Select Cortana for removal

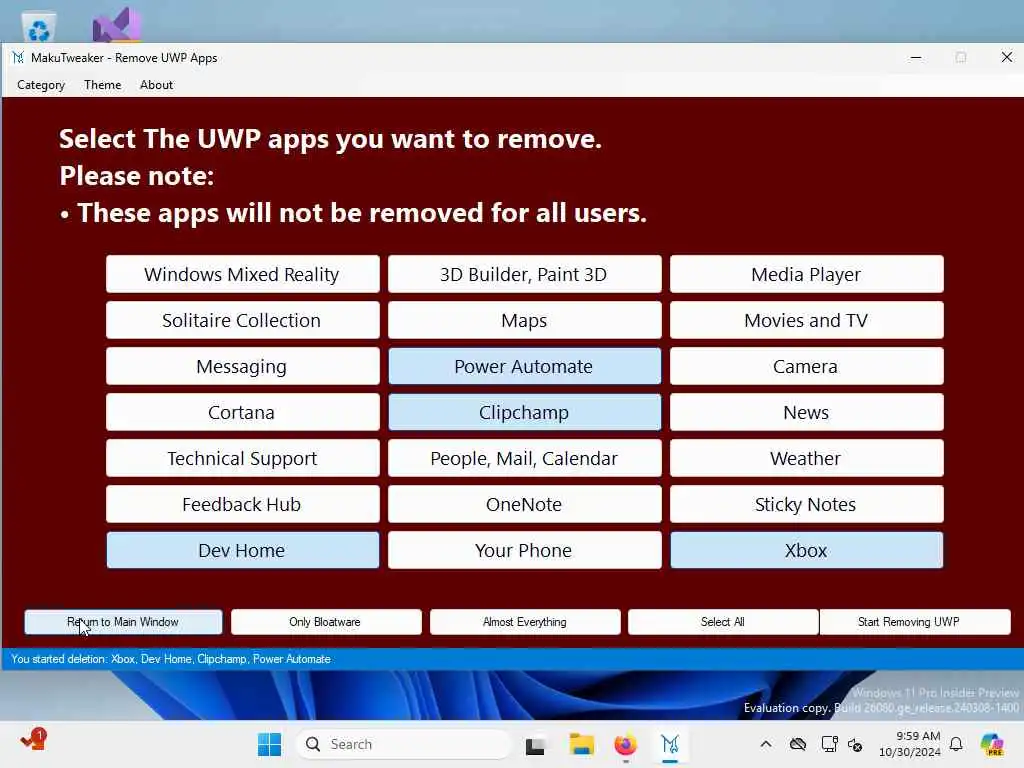(242, 412)
